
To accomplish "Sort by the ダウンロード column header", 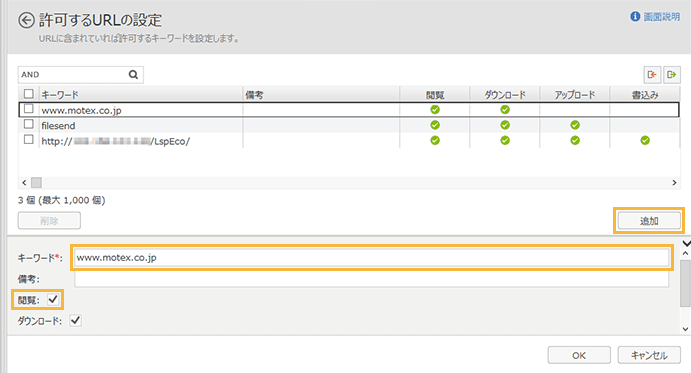I will [505, 94].
